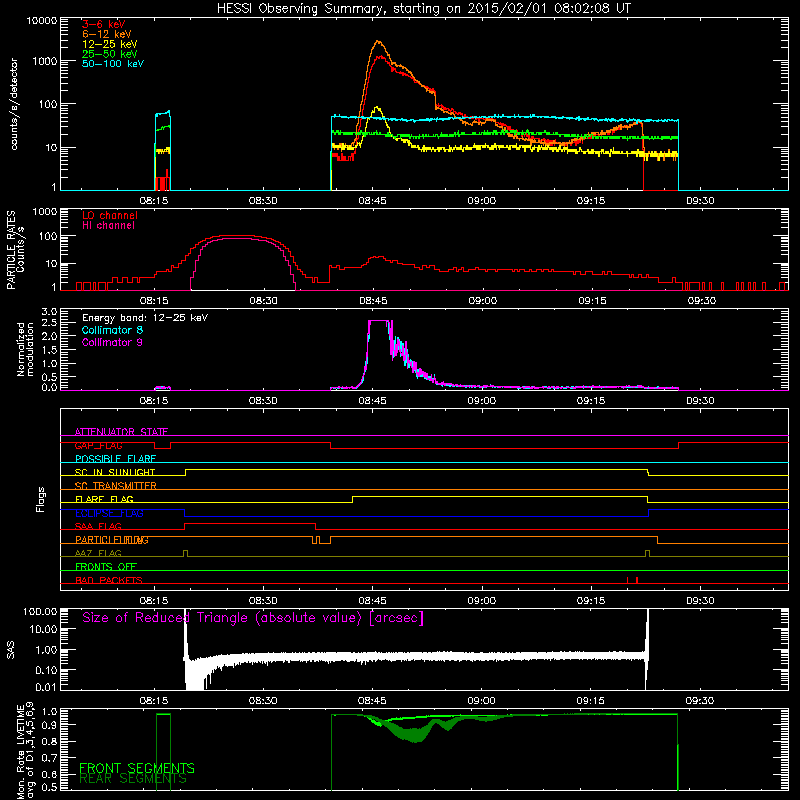Click the SC TRANSMITTER flag label

click(x=116, y=486)
